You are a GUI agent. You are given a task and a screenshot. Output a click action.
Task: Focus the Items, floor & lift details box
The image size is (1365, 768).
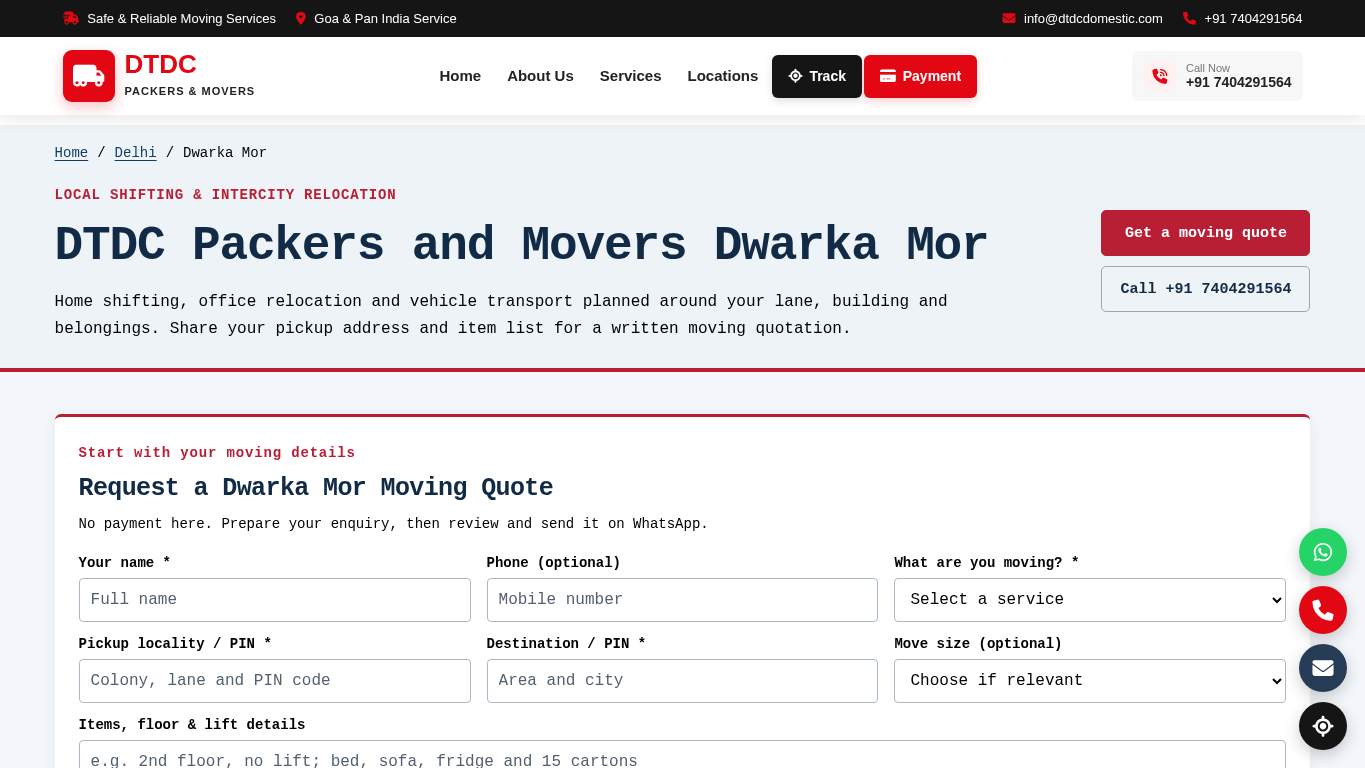682,755
